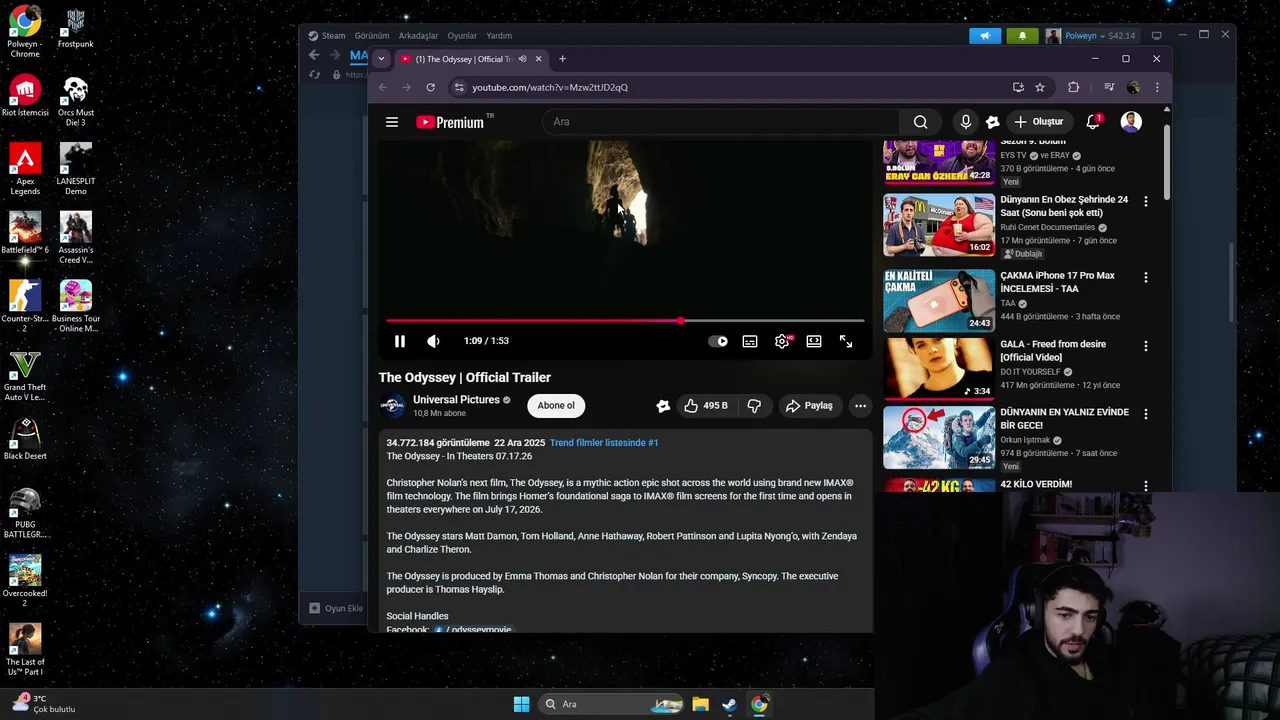1280x720 pixels.
Task: Open Steam green notifications bell
Action: [x=1022, y=36]
